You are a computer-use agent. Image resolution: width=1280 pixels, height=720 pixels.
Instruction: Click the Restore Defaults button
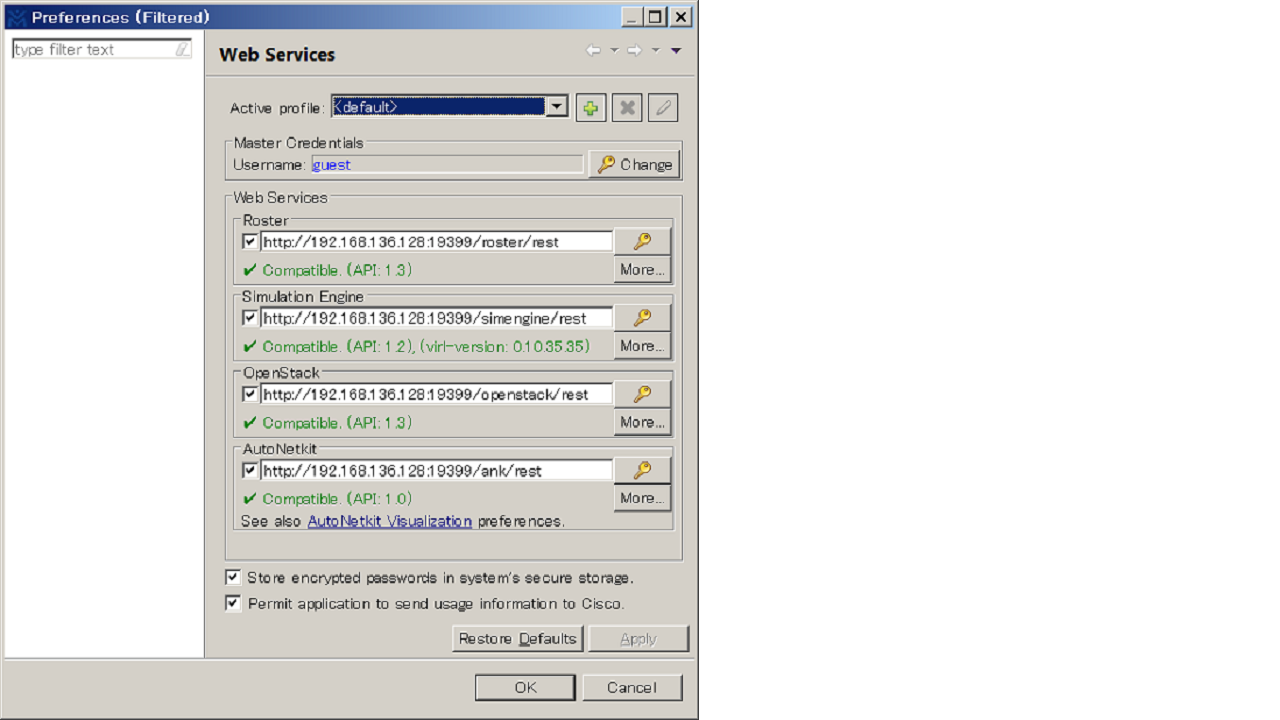coord(517,638)
